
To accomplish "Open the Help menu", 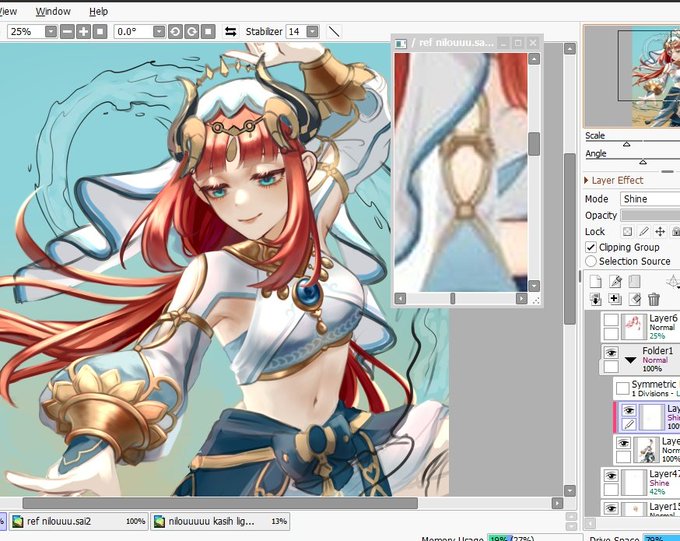I will [98, 12].
